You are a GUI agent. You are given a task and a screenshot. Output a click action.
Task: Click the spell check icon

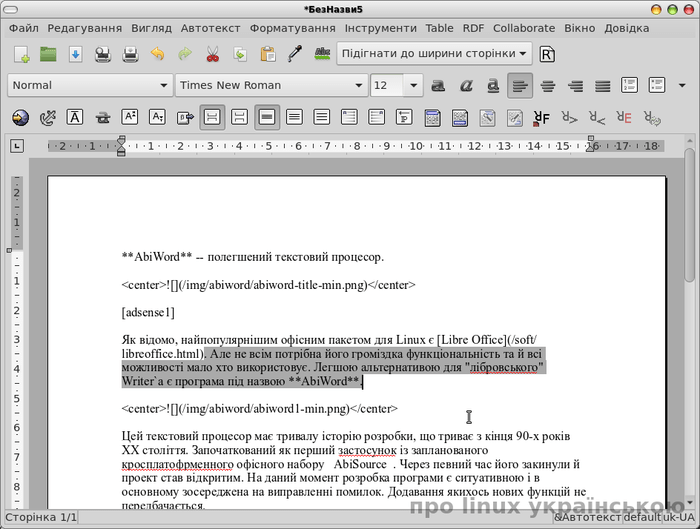322,54
